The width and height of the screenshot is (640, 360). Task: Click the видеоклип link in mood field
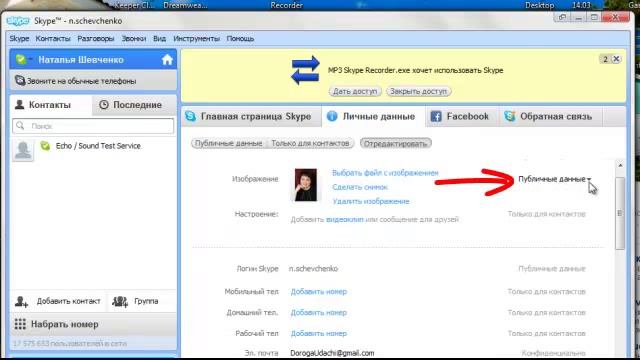point(344,219)
